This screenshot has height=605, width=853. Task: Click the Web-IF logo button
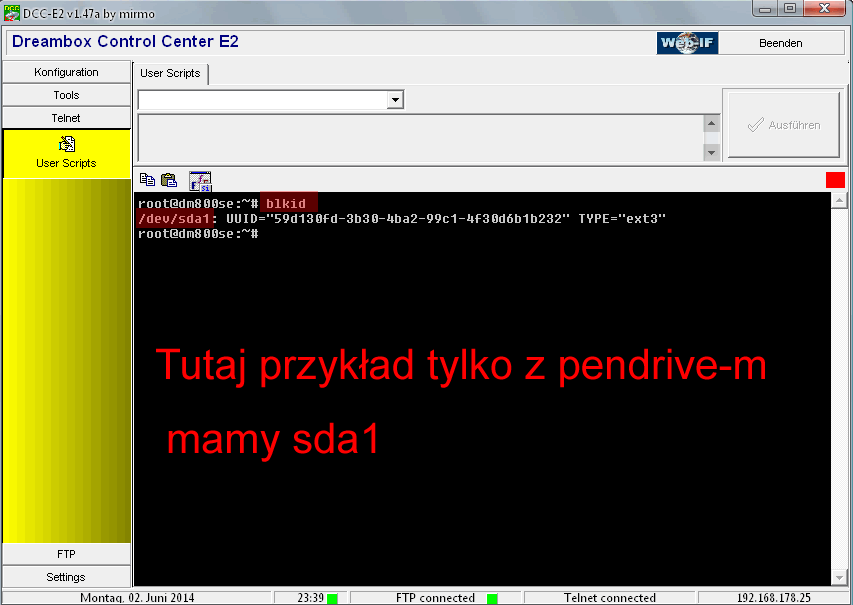686,43
